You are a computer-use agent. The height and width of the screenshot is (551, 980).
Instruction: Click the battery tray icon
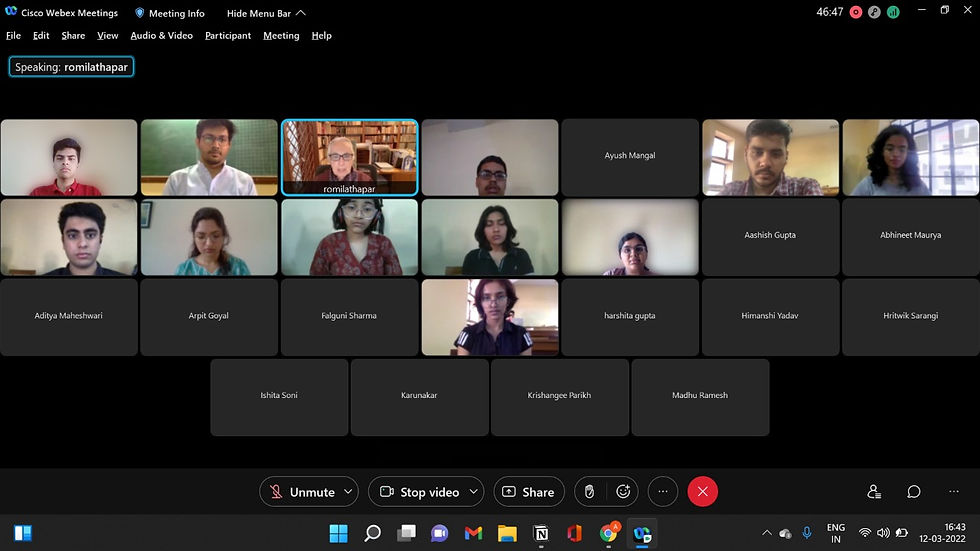point(901,533)
